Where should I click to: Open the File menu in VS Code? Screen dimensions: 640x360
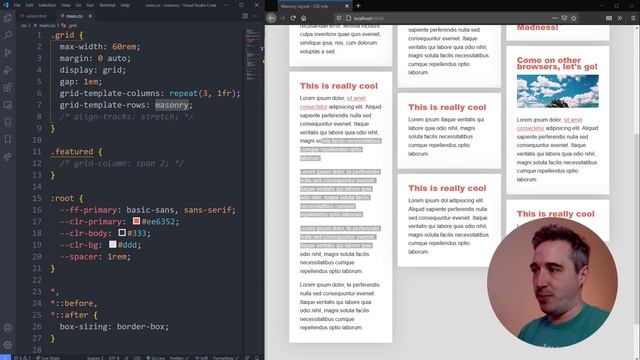[x=17, y=5]
